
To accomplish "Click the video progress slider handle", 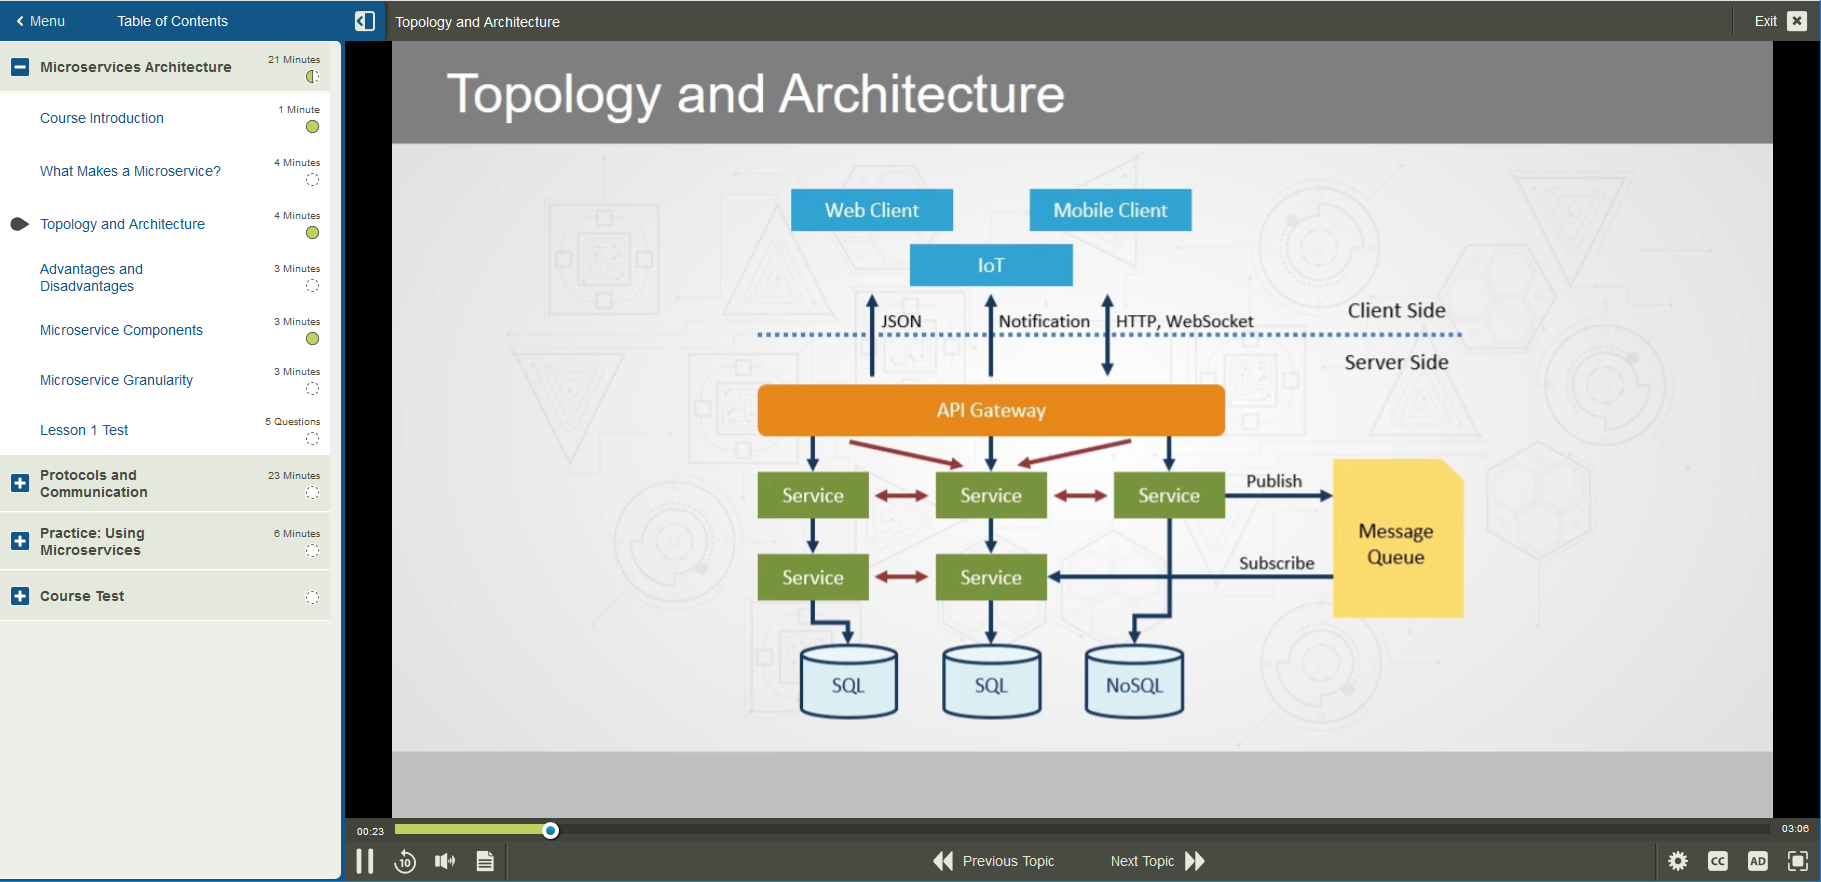I will click(550, 830).
